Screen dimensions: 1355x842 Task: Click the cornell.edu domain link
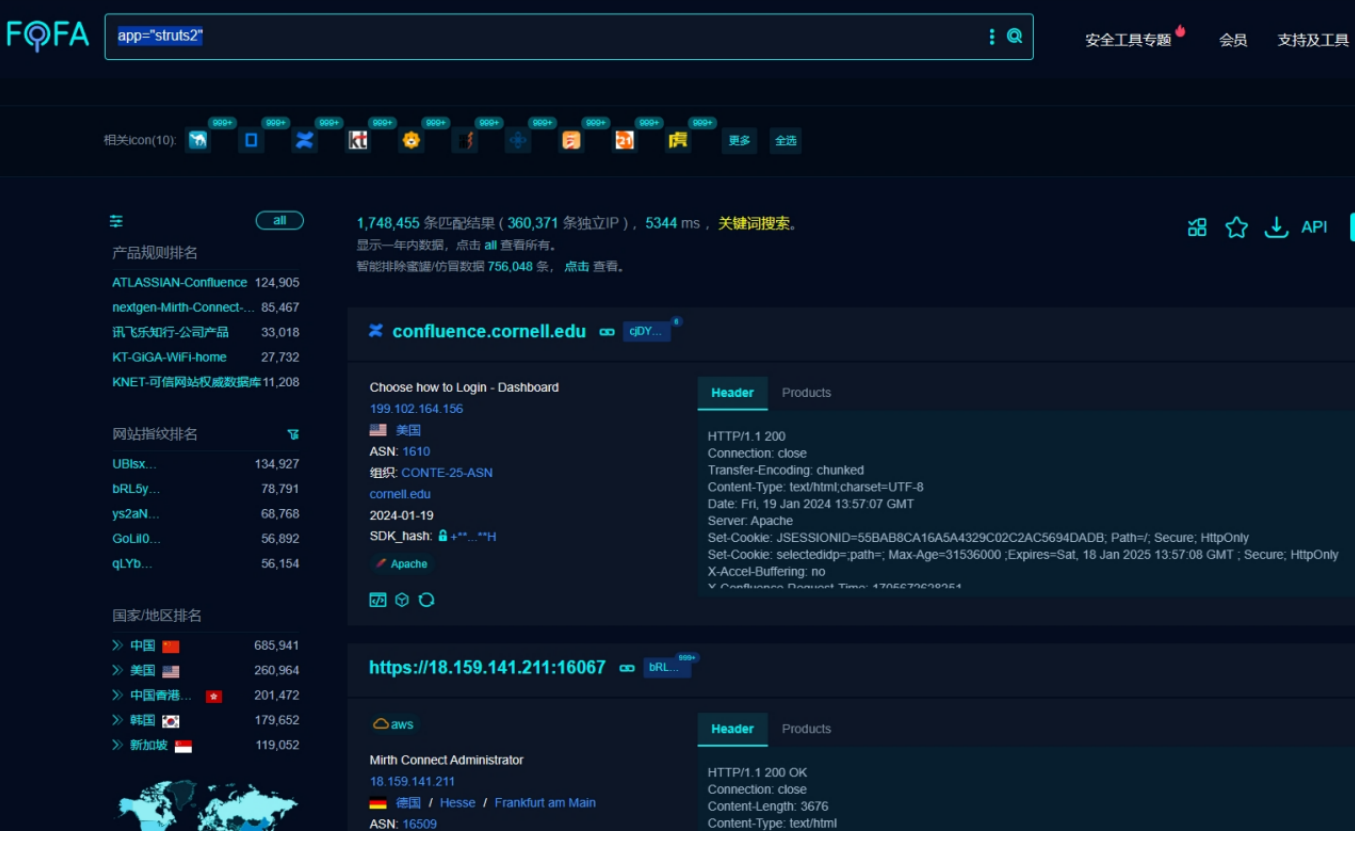coord(400,494)
